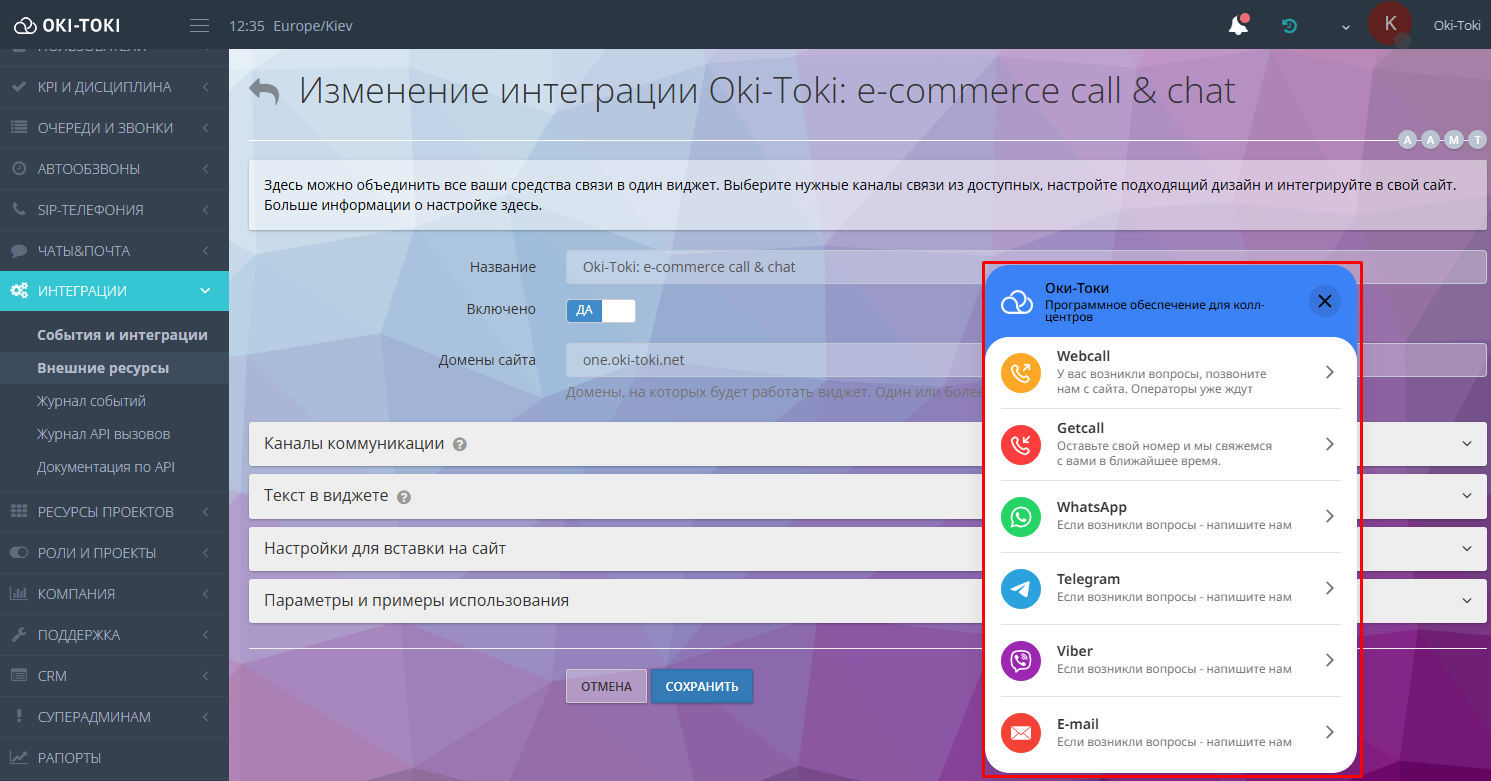Select the Telegram channel icon
This screenshot has height=781, width=1491.
pos(1022,588)
